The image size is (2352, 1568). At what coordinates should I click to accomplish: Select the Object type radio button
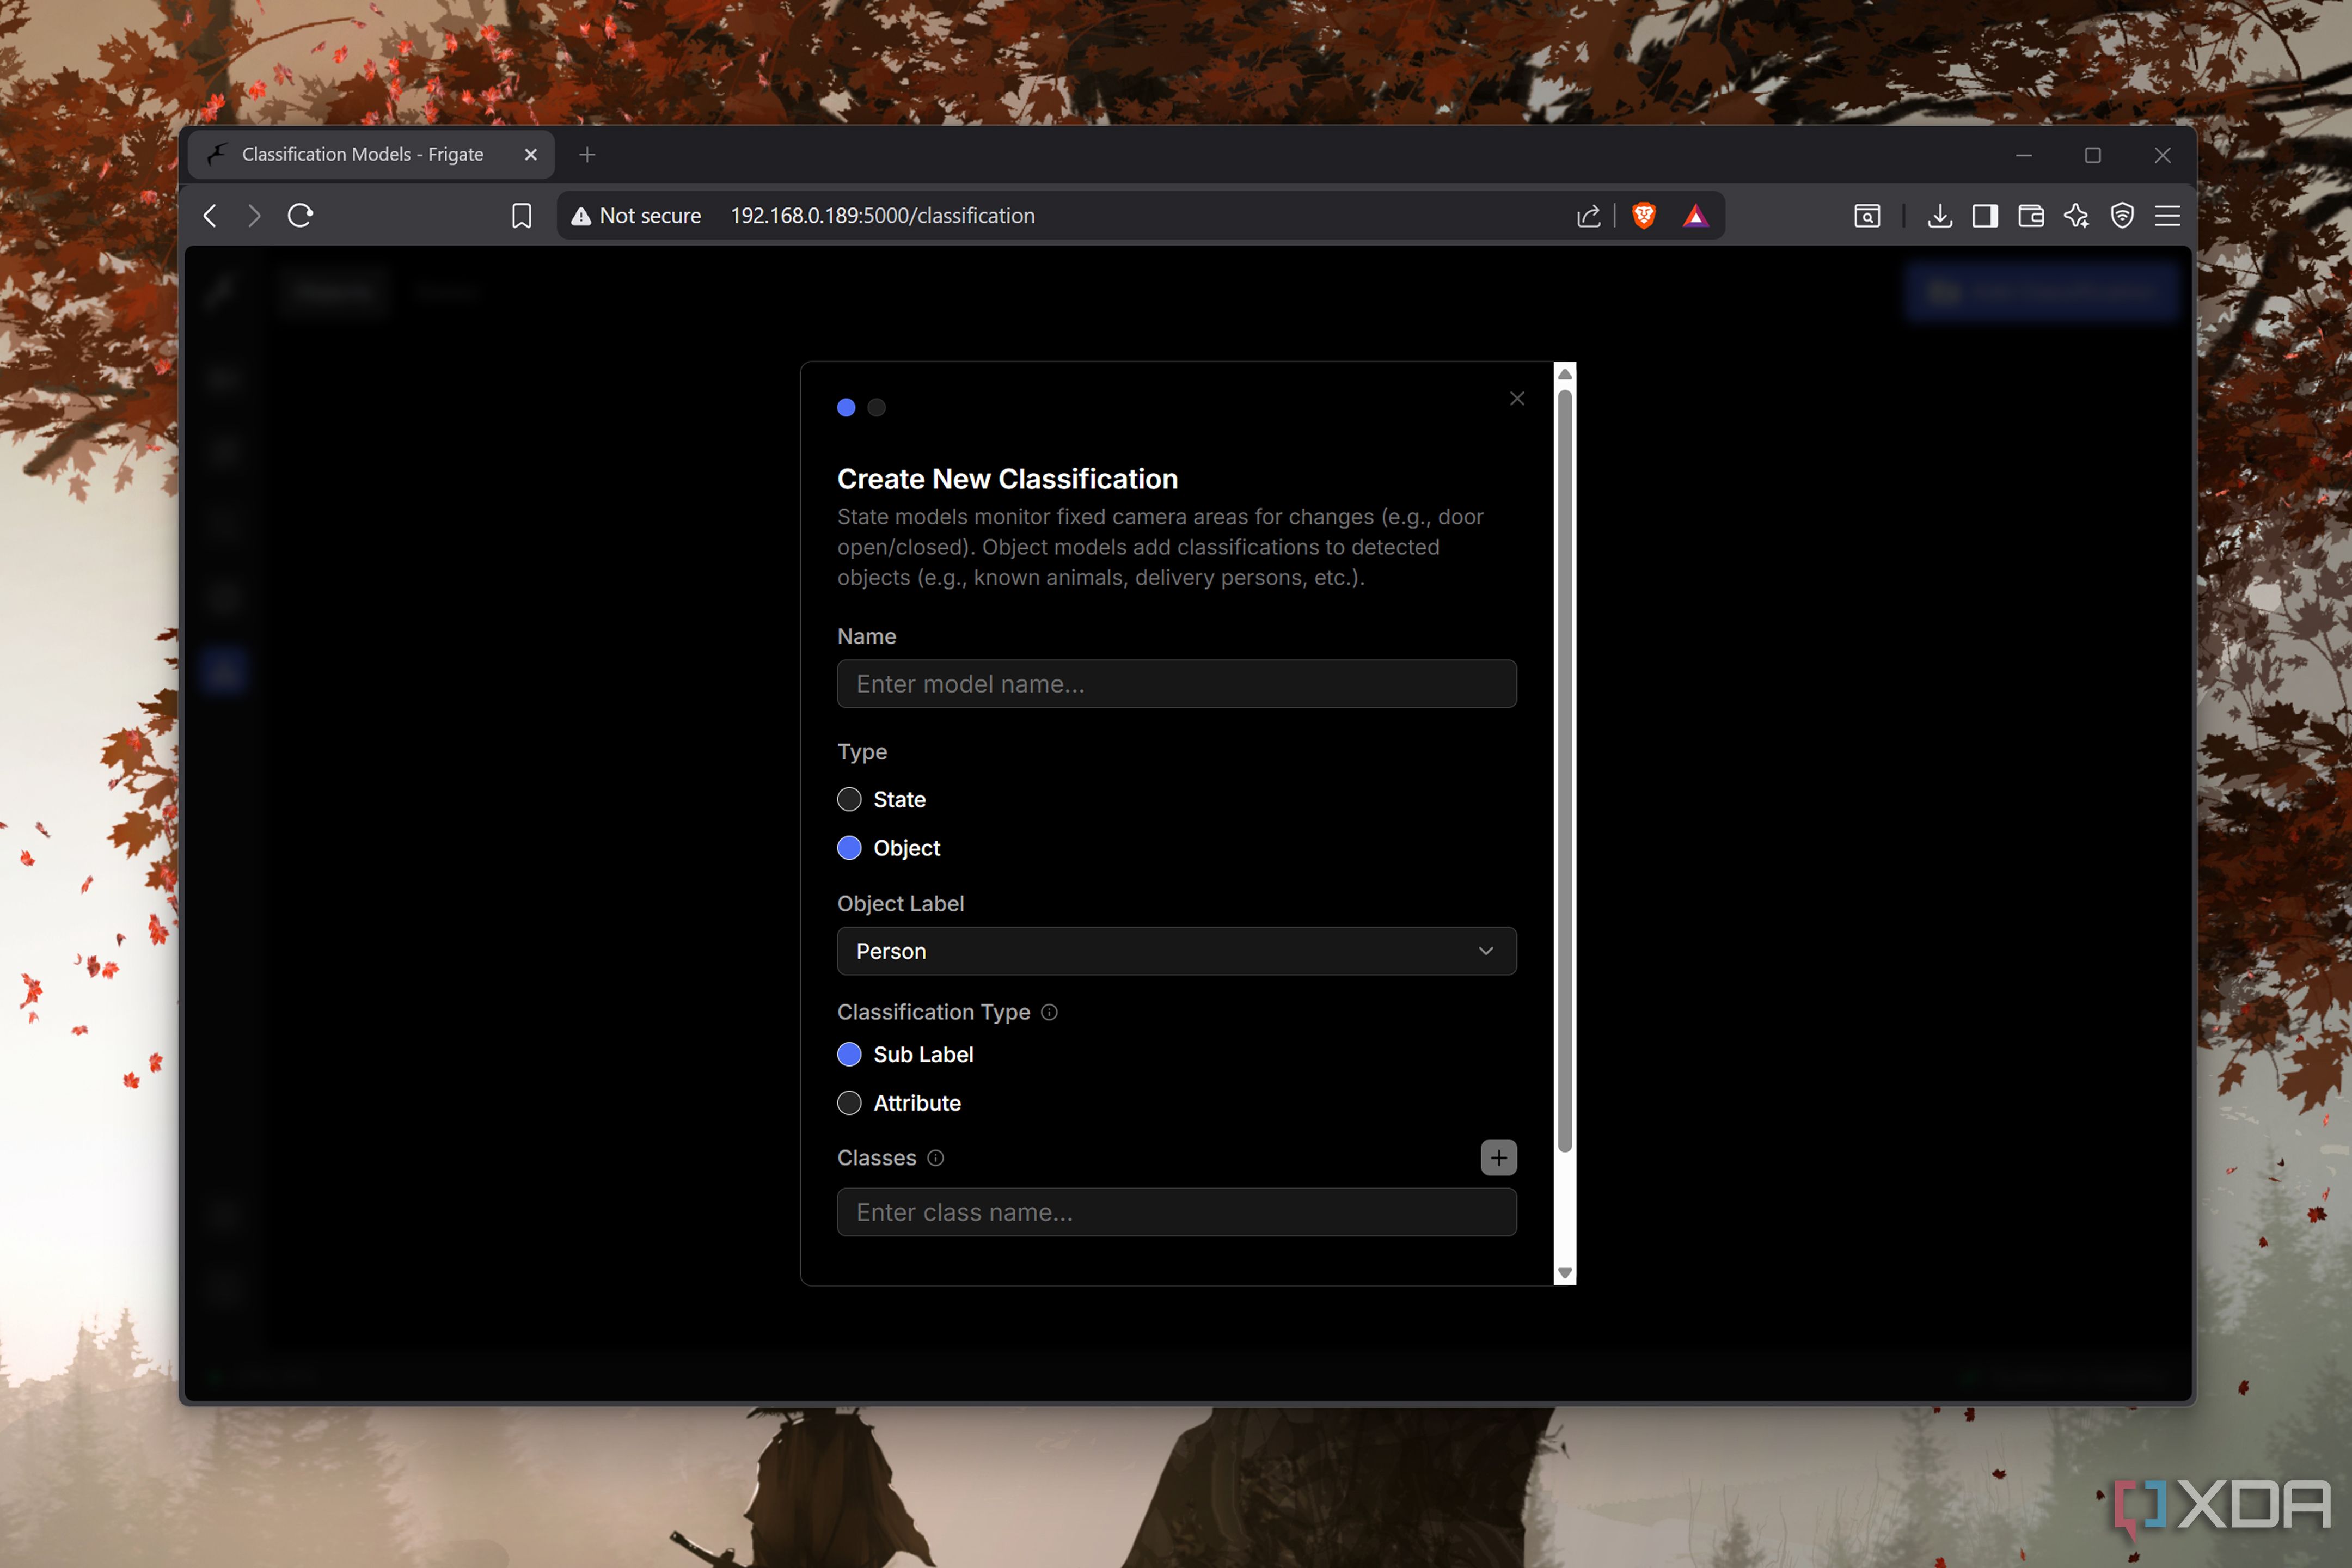pyautogui.click(x=849, y=848)
